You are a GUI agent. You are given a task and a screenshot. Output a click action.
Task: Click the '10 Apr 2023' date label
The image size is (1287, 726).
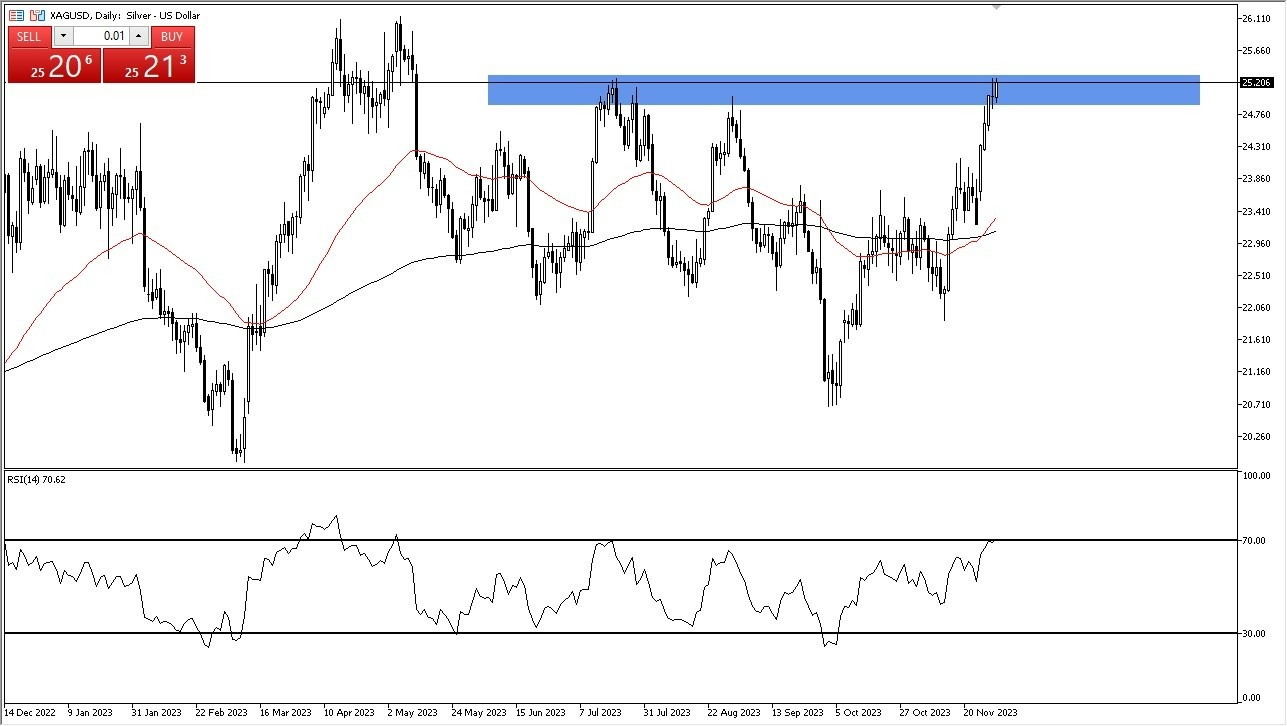tap(349, 713)
